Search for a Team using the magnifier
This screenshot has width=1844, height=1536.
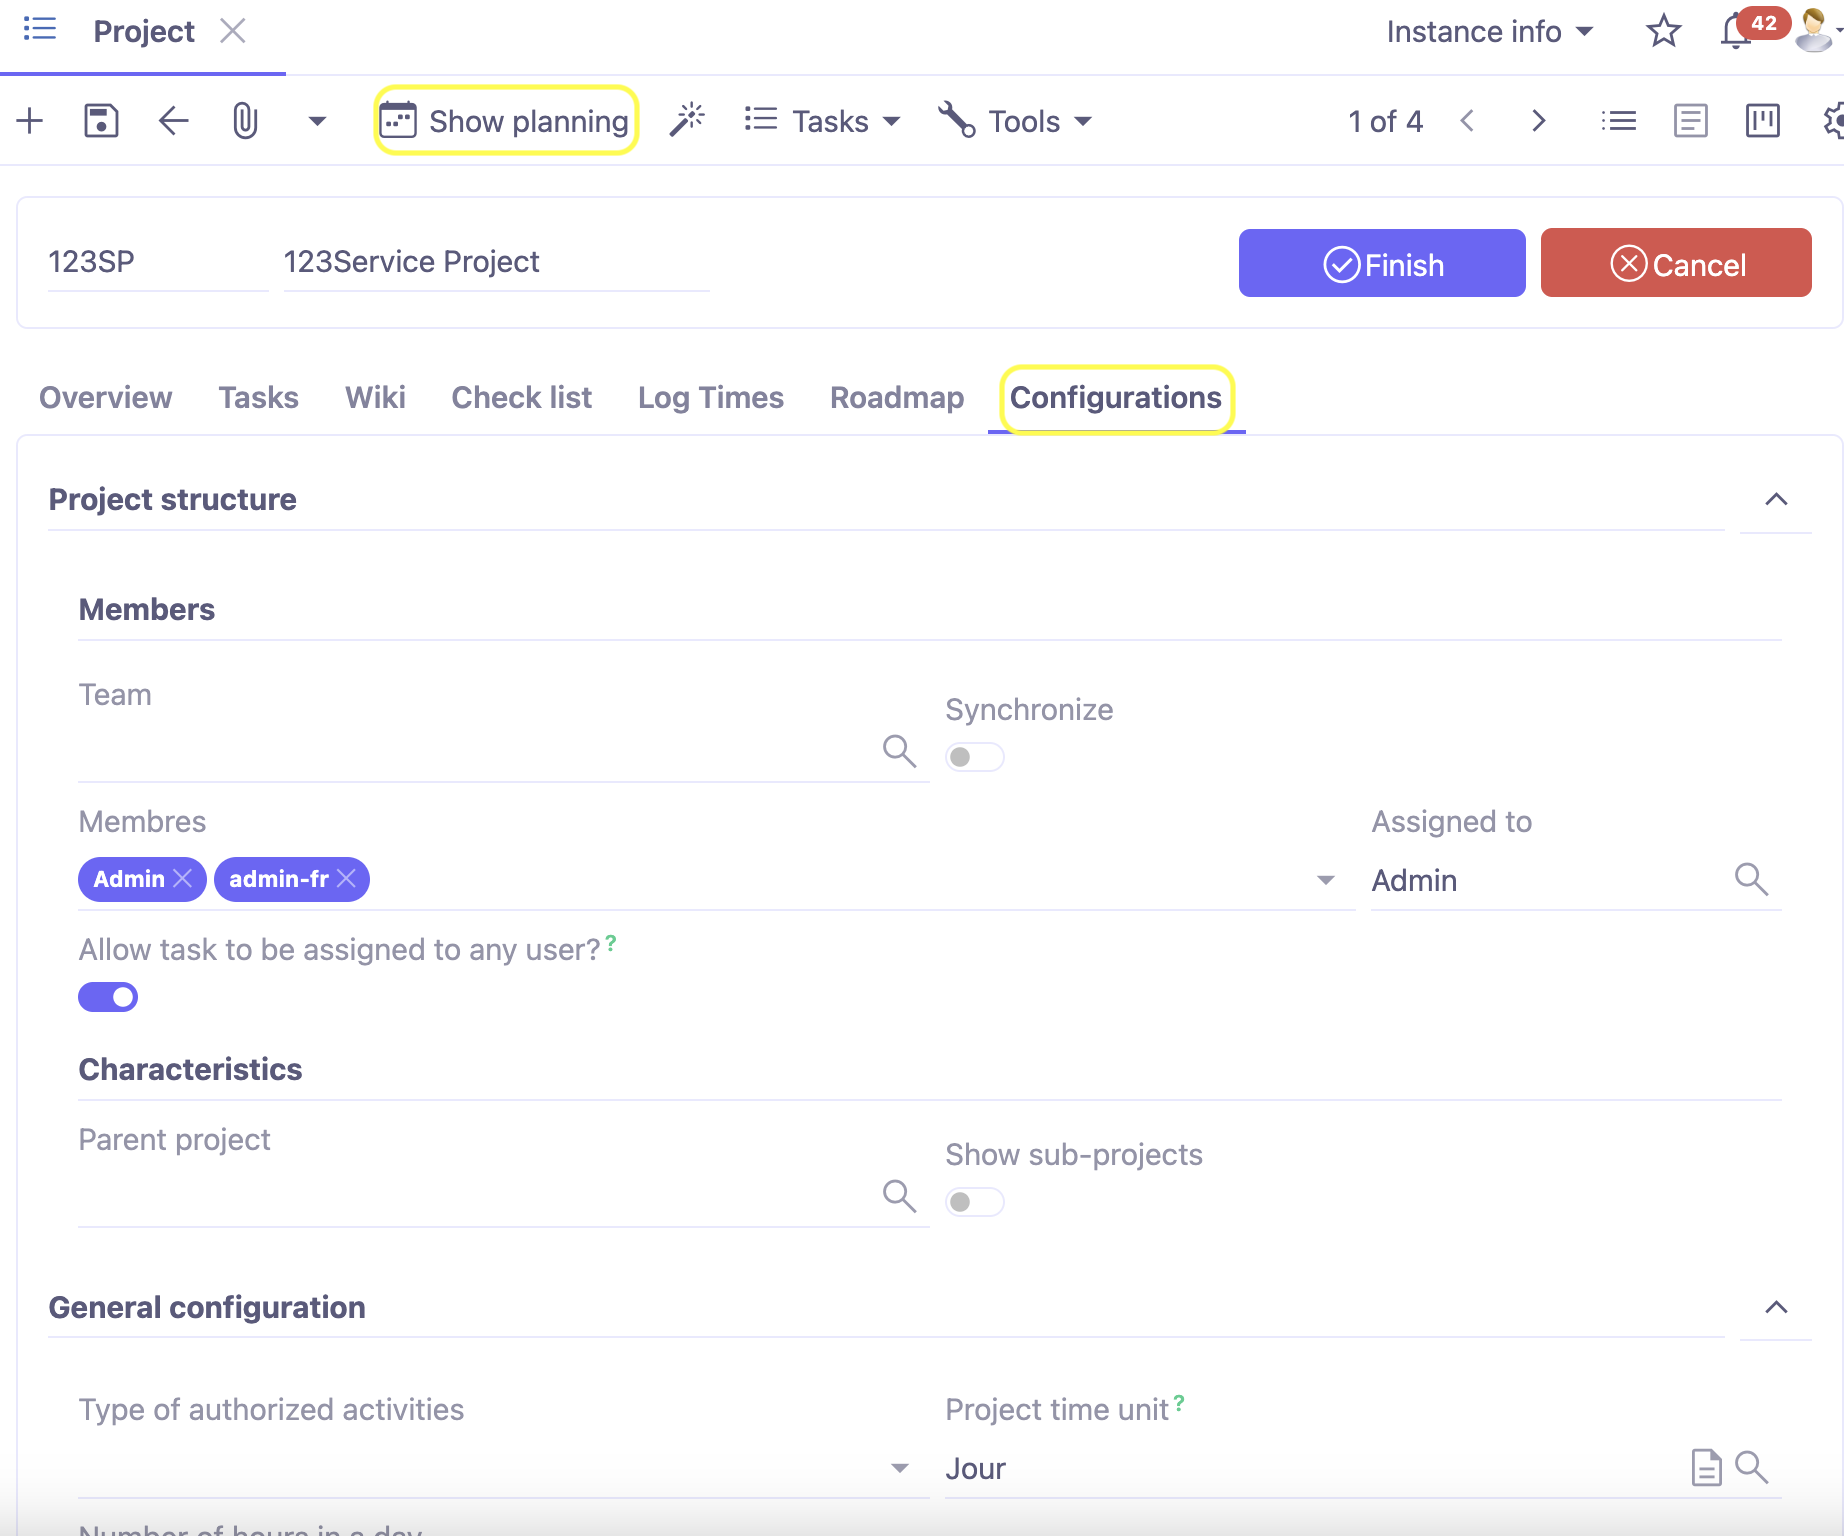click(x=898, y=751)
